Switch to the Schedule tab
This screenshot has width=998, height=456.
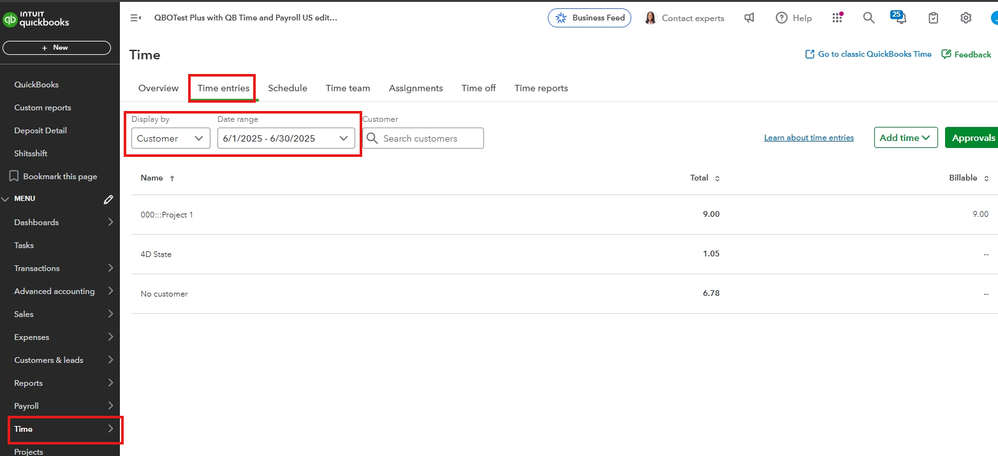coord(288,88)
